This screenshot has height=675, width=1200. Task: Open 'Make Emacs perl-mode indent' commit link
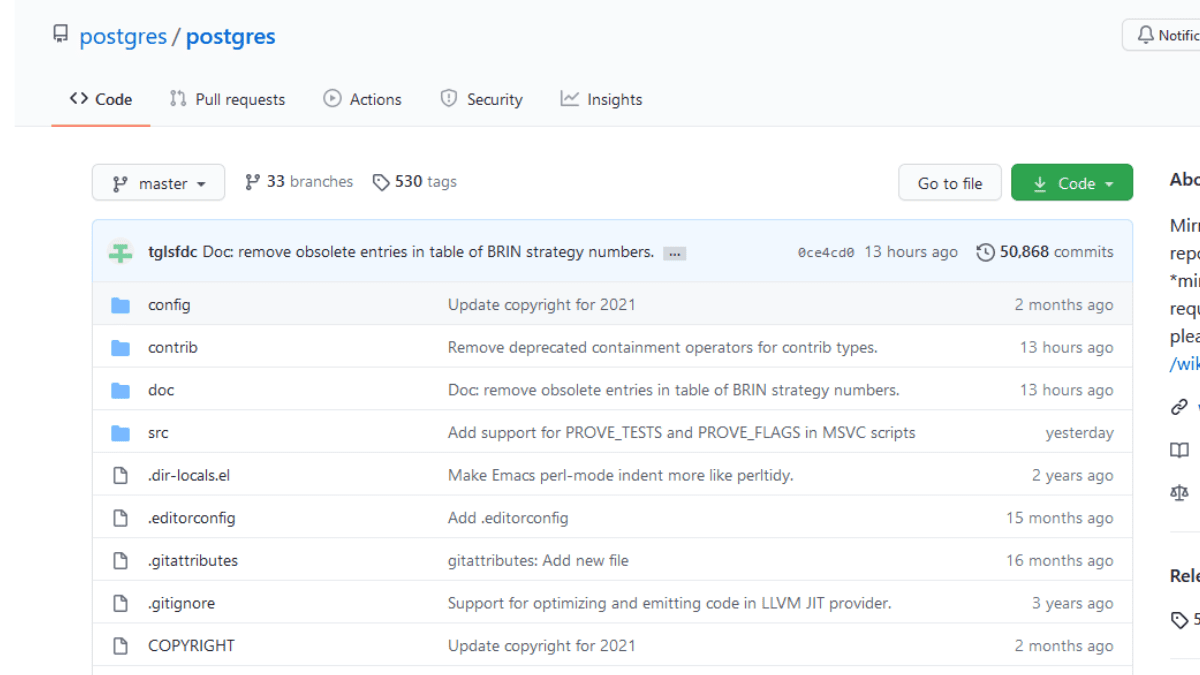(621, 476)
